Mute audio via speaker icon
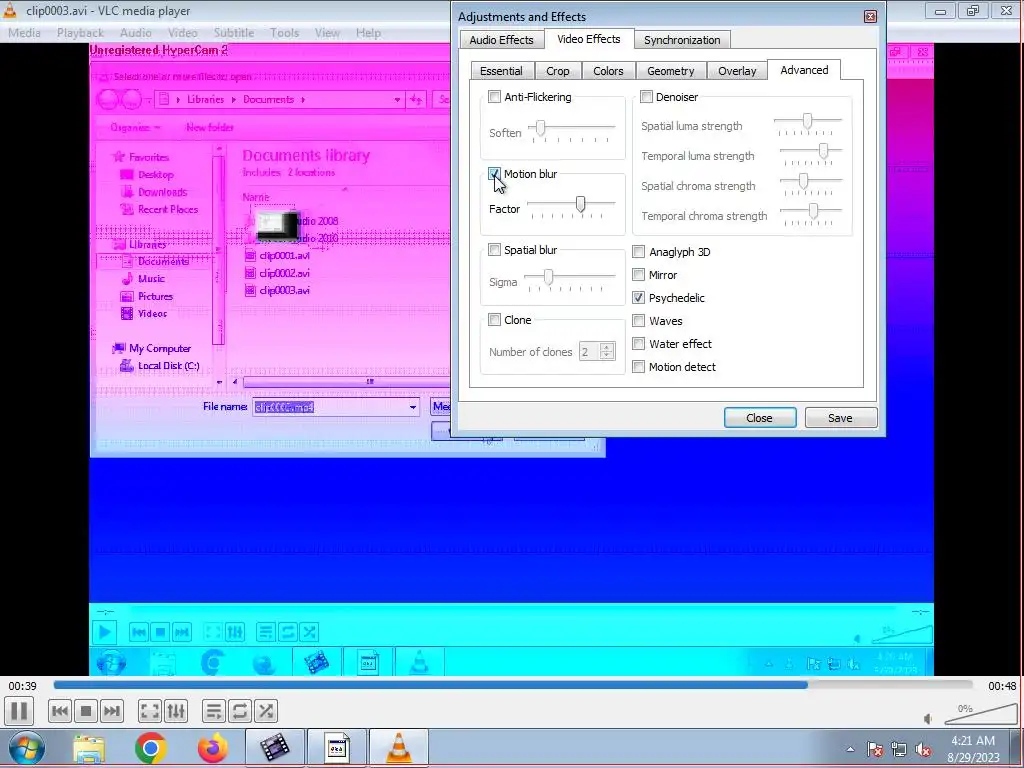Screen dimensions: 1024x768 tap(929, 719)
